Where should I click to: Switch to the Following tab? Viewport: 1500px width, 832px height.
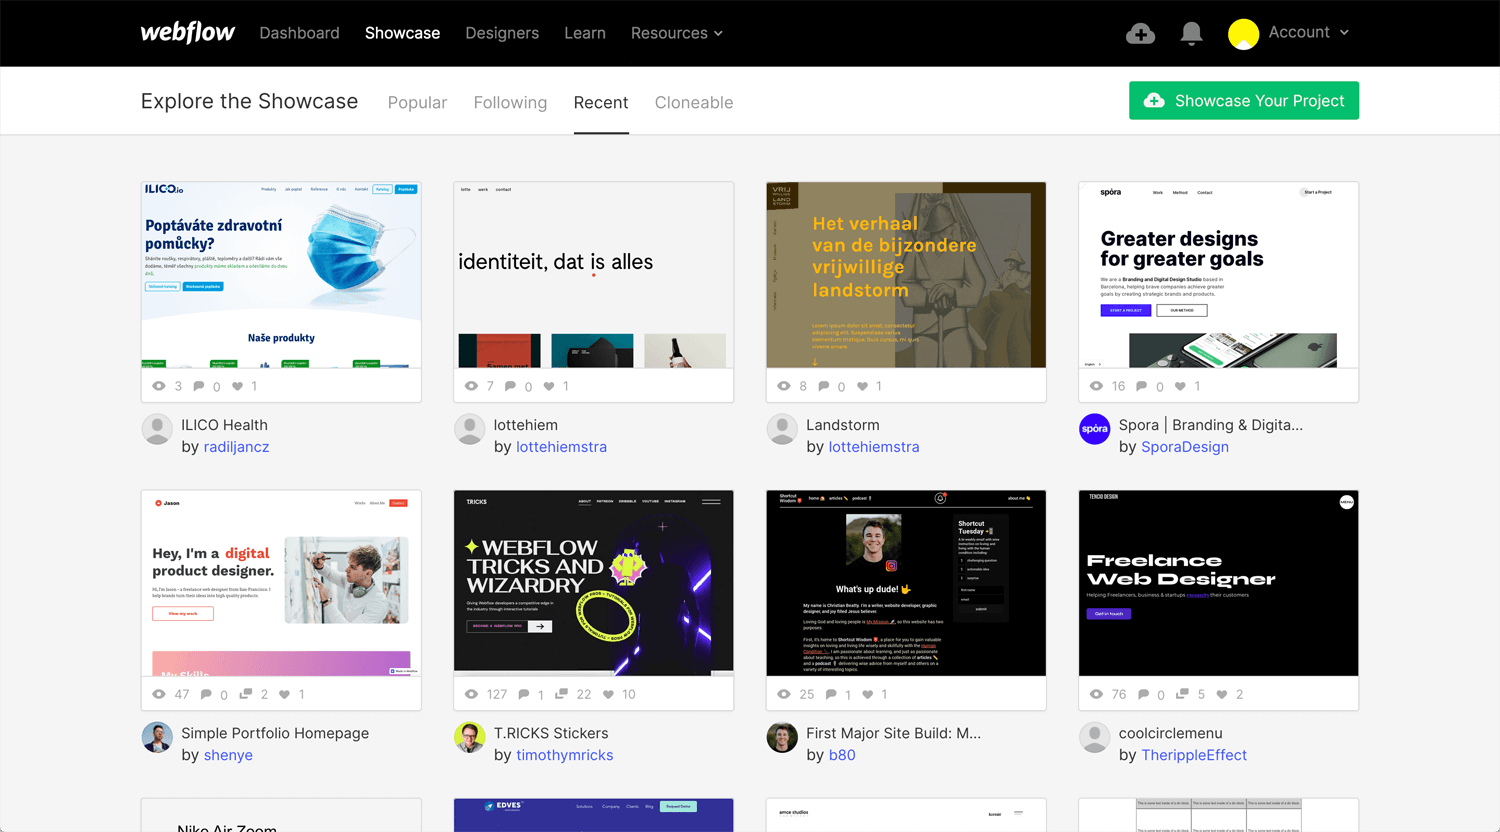pos(510,102)
